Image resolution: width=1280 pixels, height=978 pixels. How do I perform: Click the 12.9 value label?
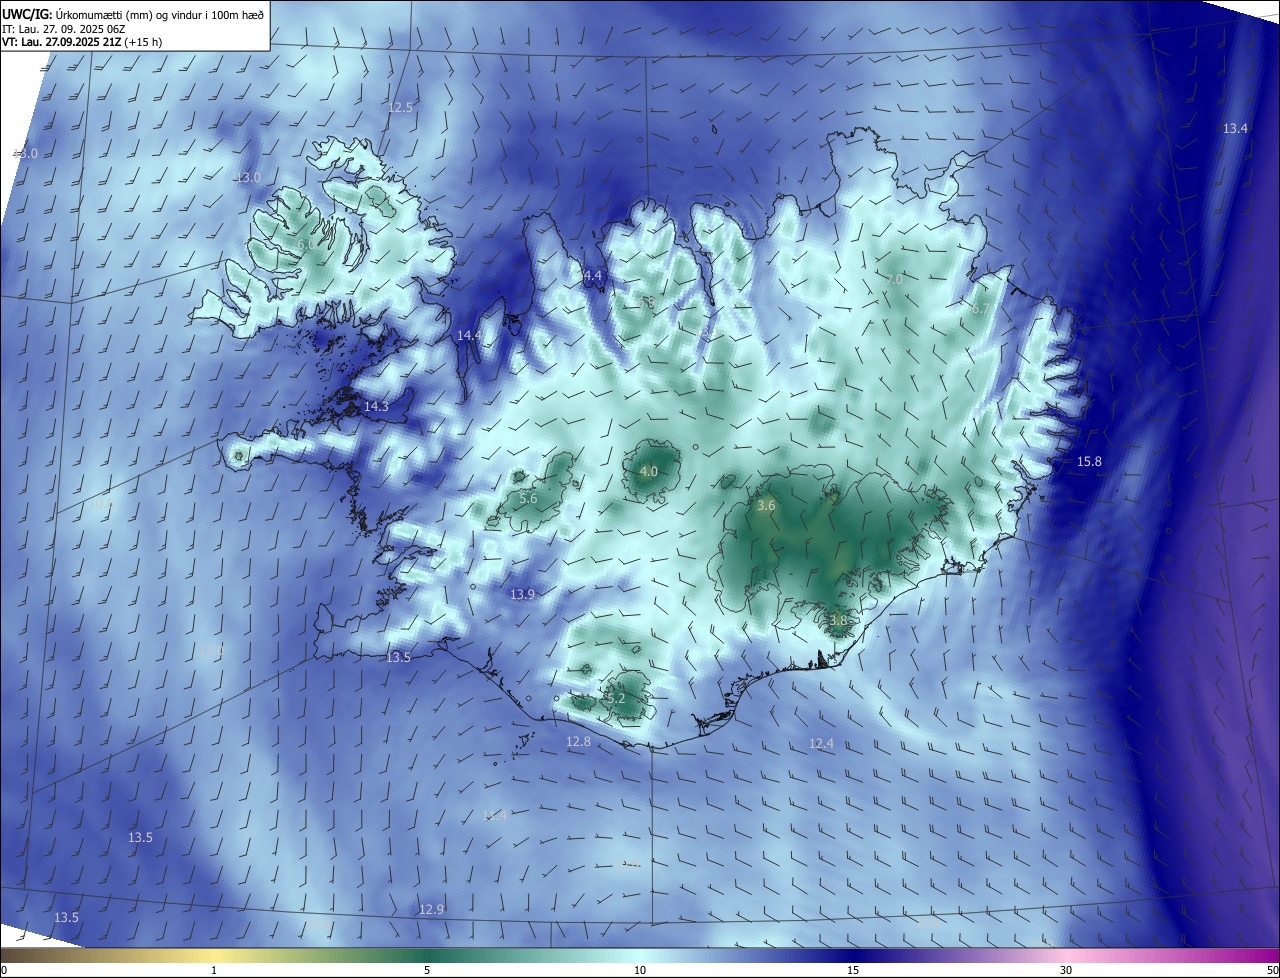click(x=431, y=909)
